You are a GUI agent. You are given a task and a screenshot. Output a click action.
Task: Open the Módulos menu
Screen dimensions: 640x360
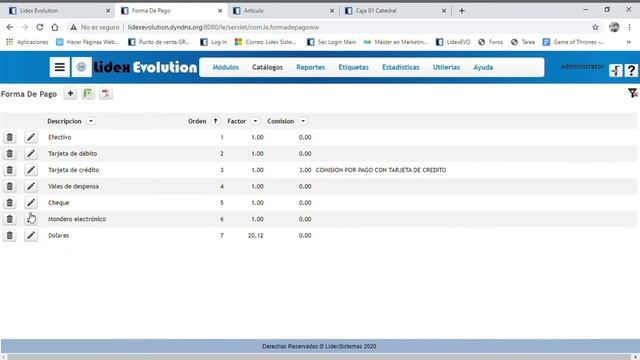(226, 67)
